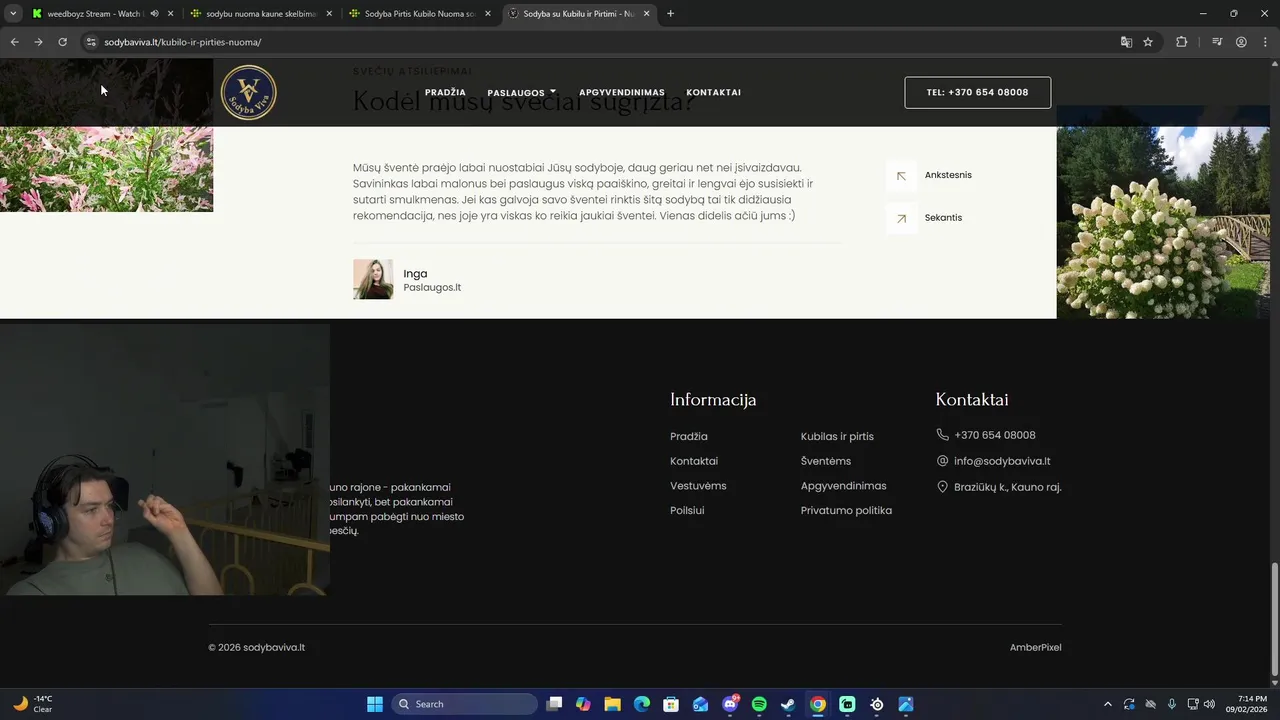Click the TEL: +370 654 08008 button
The width and height of the screenshot is (1280, 720).
coord(977,92)
